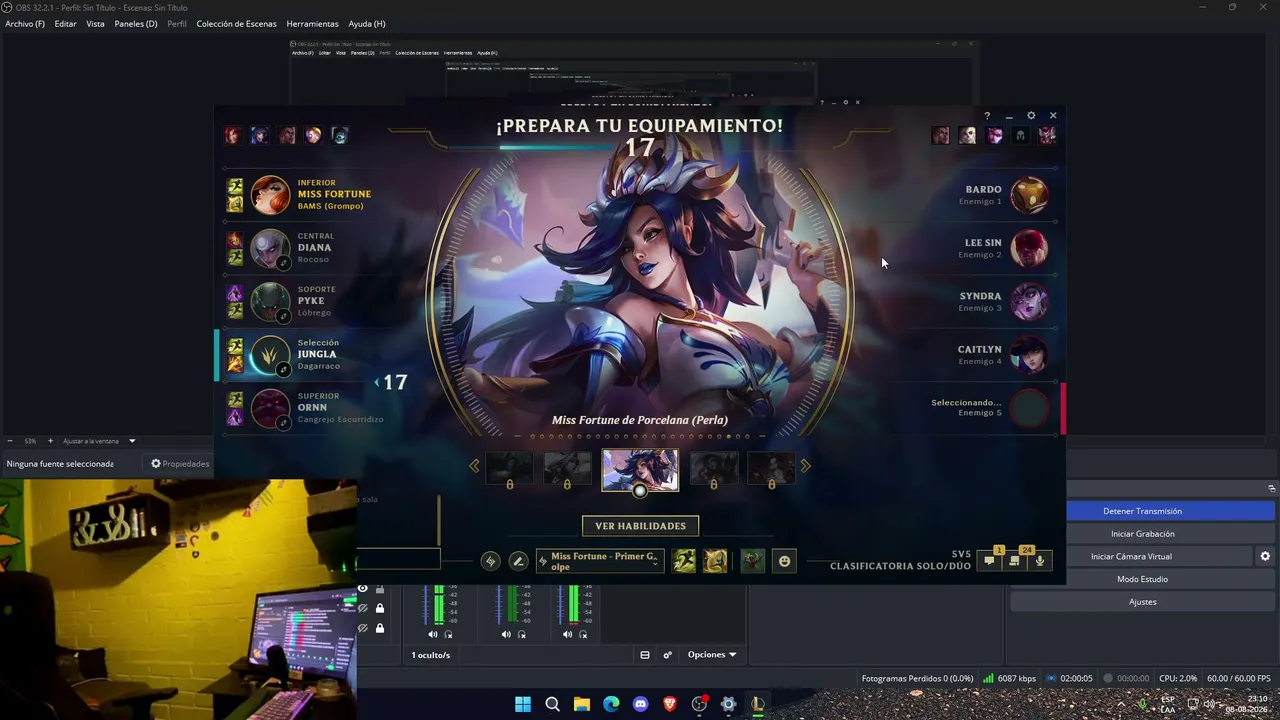Click Lee Sin enemy champion portrait
1280x720 pixels.
[x=1029, y=248]
